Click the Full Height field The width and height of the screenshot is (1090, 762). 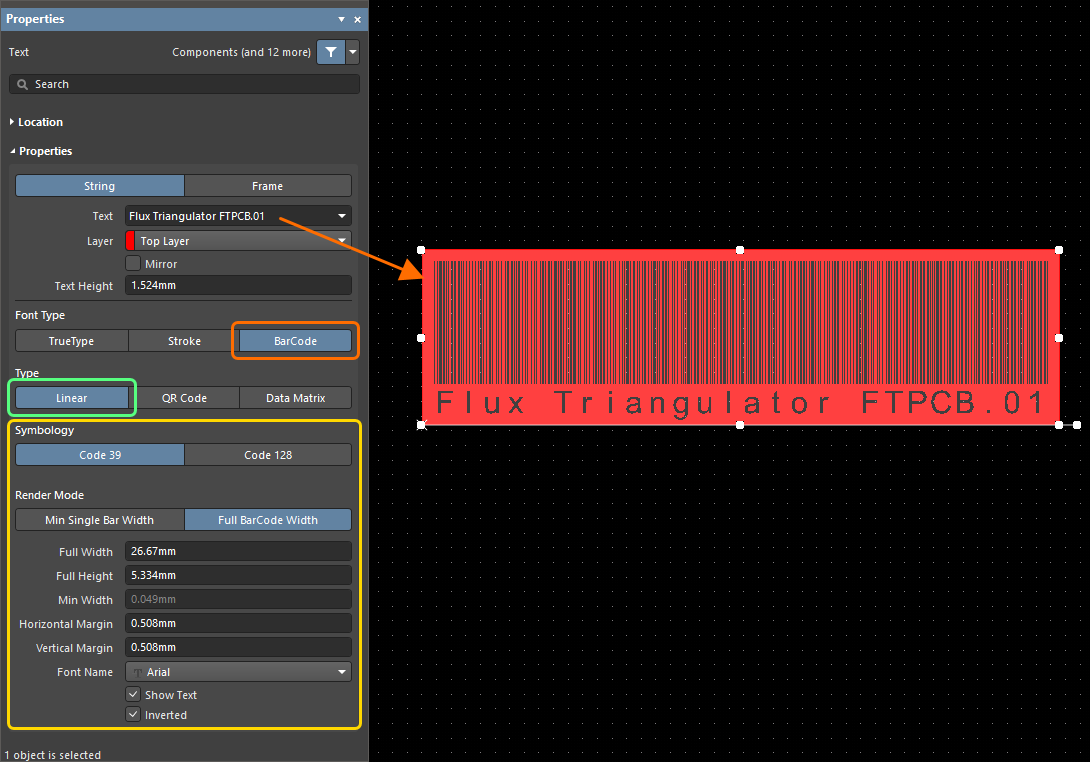click(x=238, y=575)
